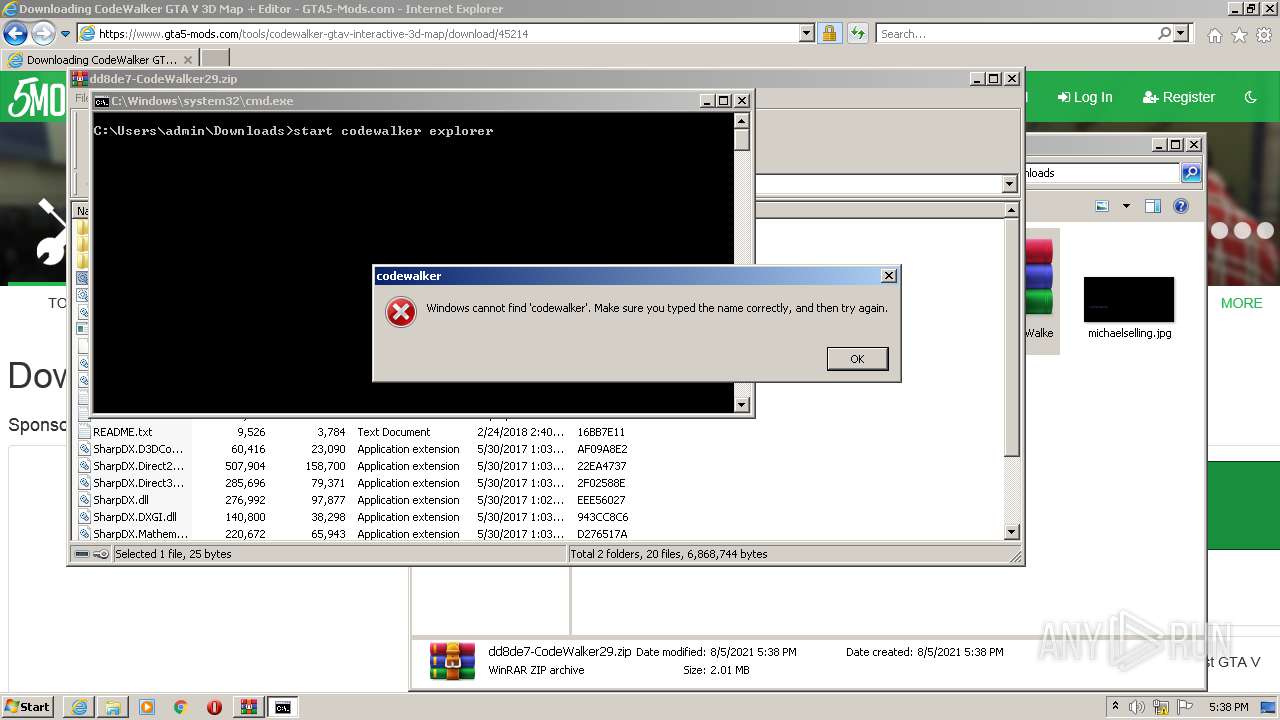Switch to WinRAR from the taskbar
This screenshot has width=1280, height=720.
pyautogui.click(x=249, y=707)
